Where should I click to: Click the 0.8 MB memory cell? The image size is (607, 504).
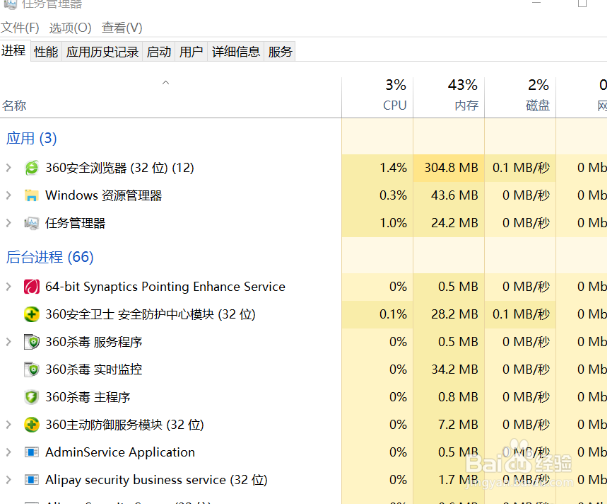pos(449,397)
